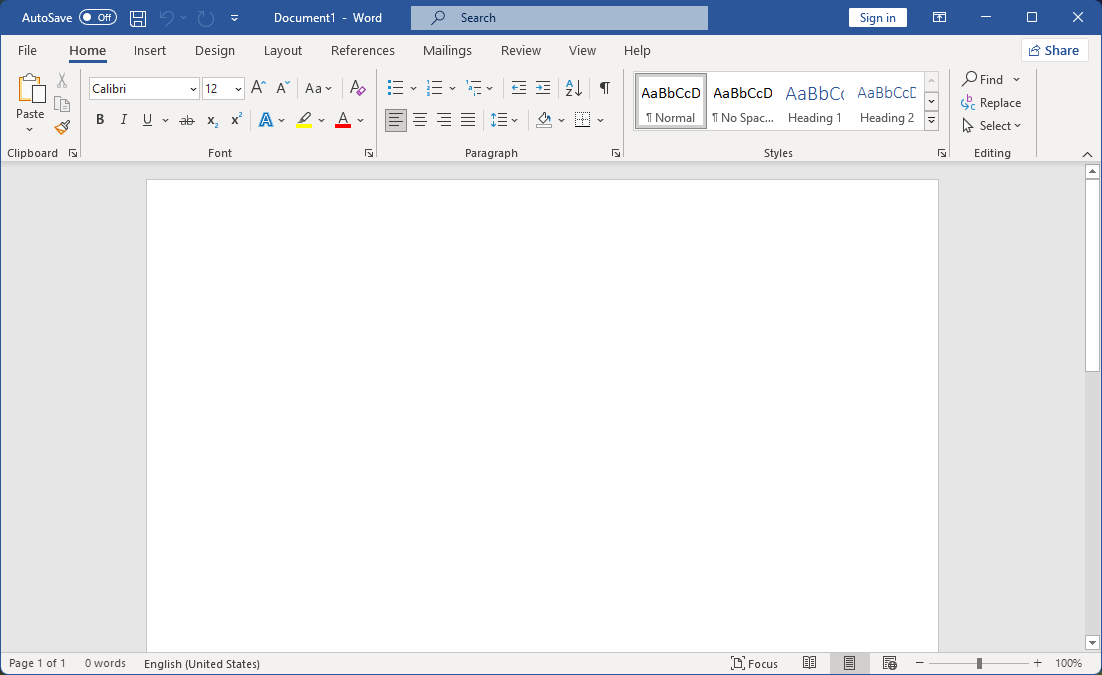Viewport: 1102px width, 675px height.
Task: Toggle Focus mode in status bar
Action: [x=755, y=663]
